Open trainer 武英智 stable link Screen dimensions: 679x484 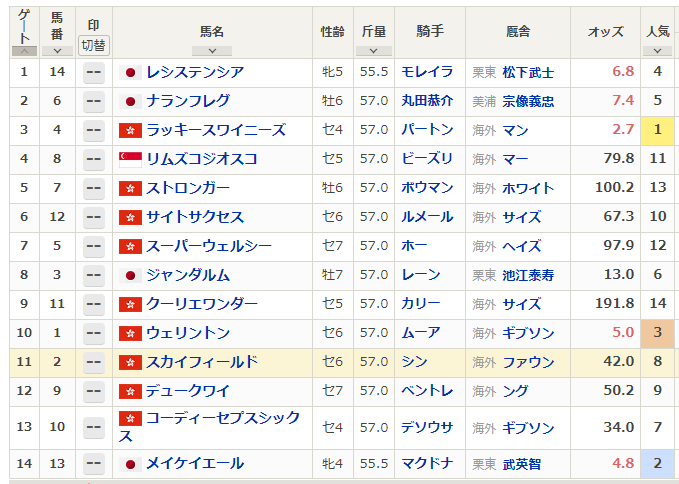(x=522, y=465)
